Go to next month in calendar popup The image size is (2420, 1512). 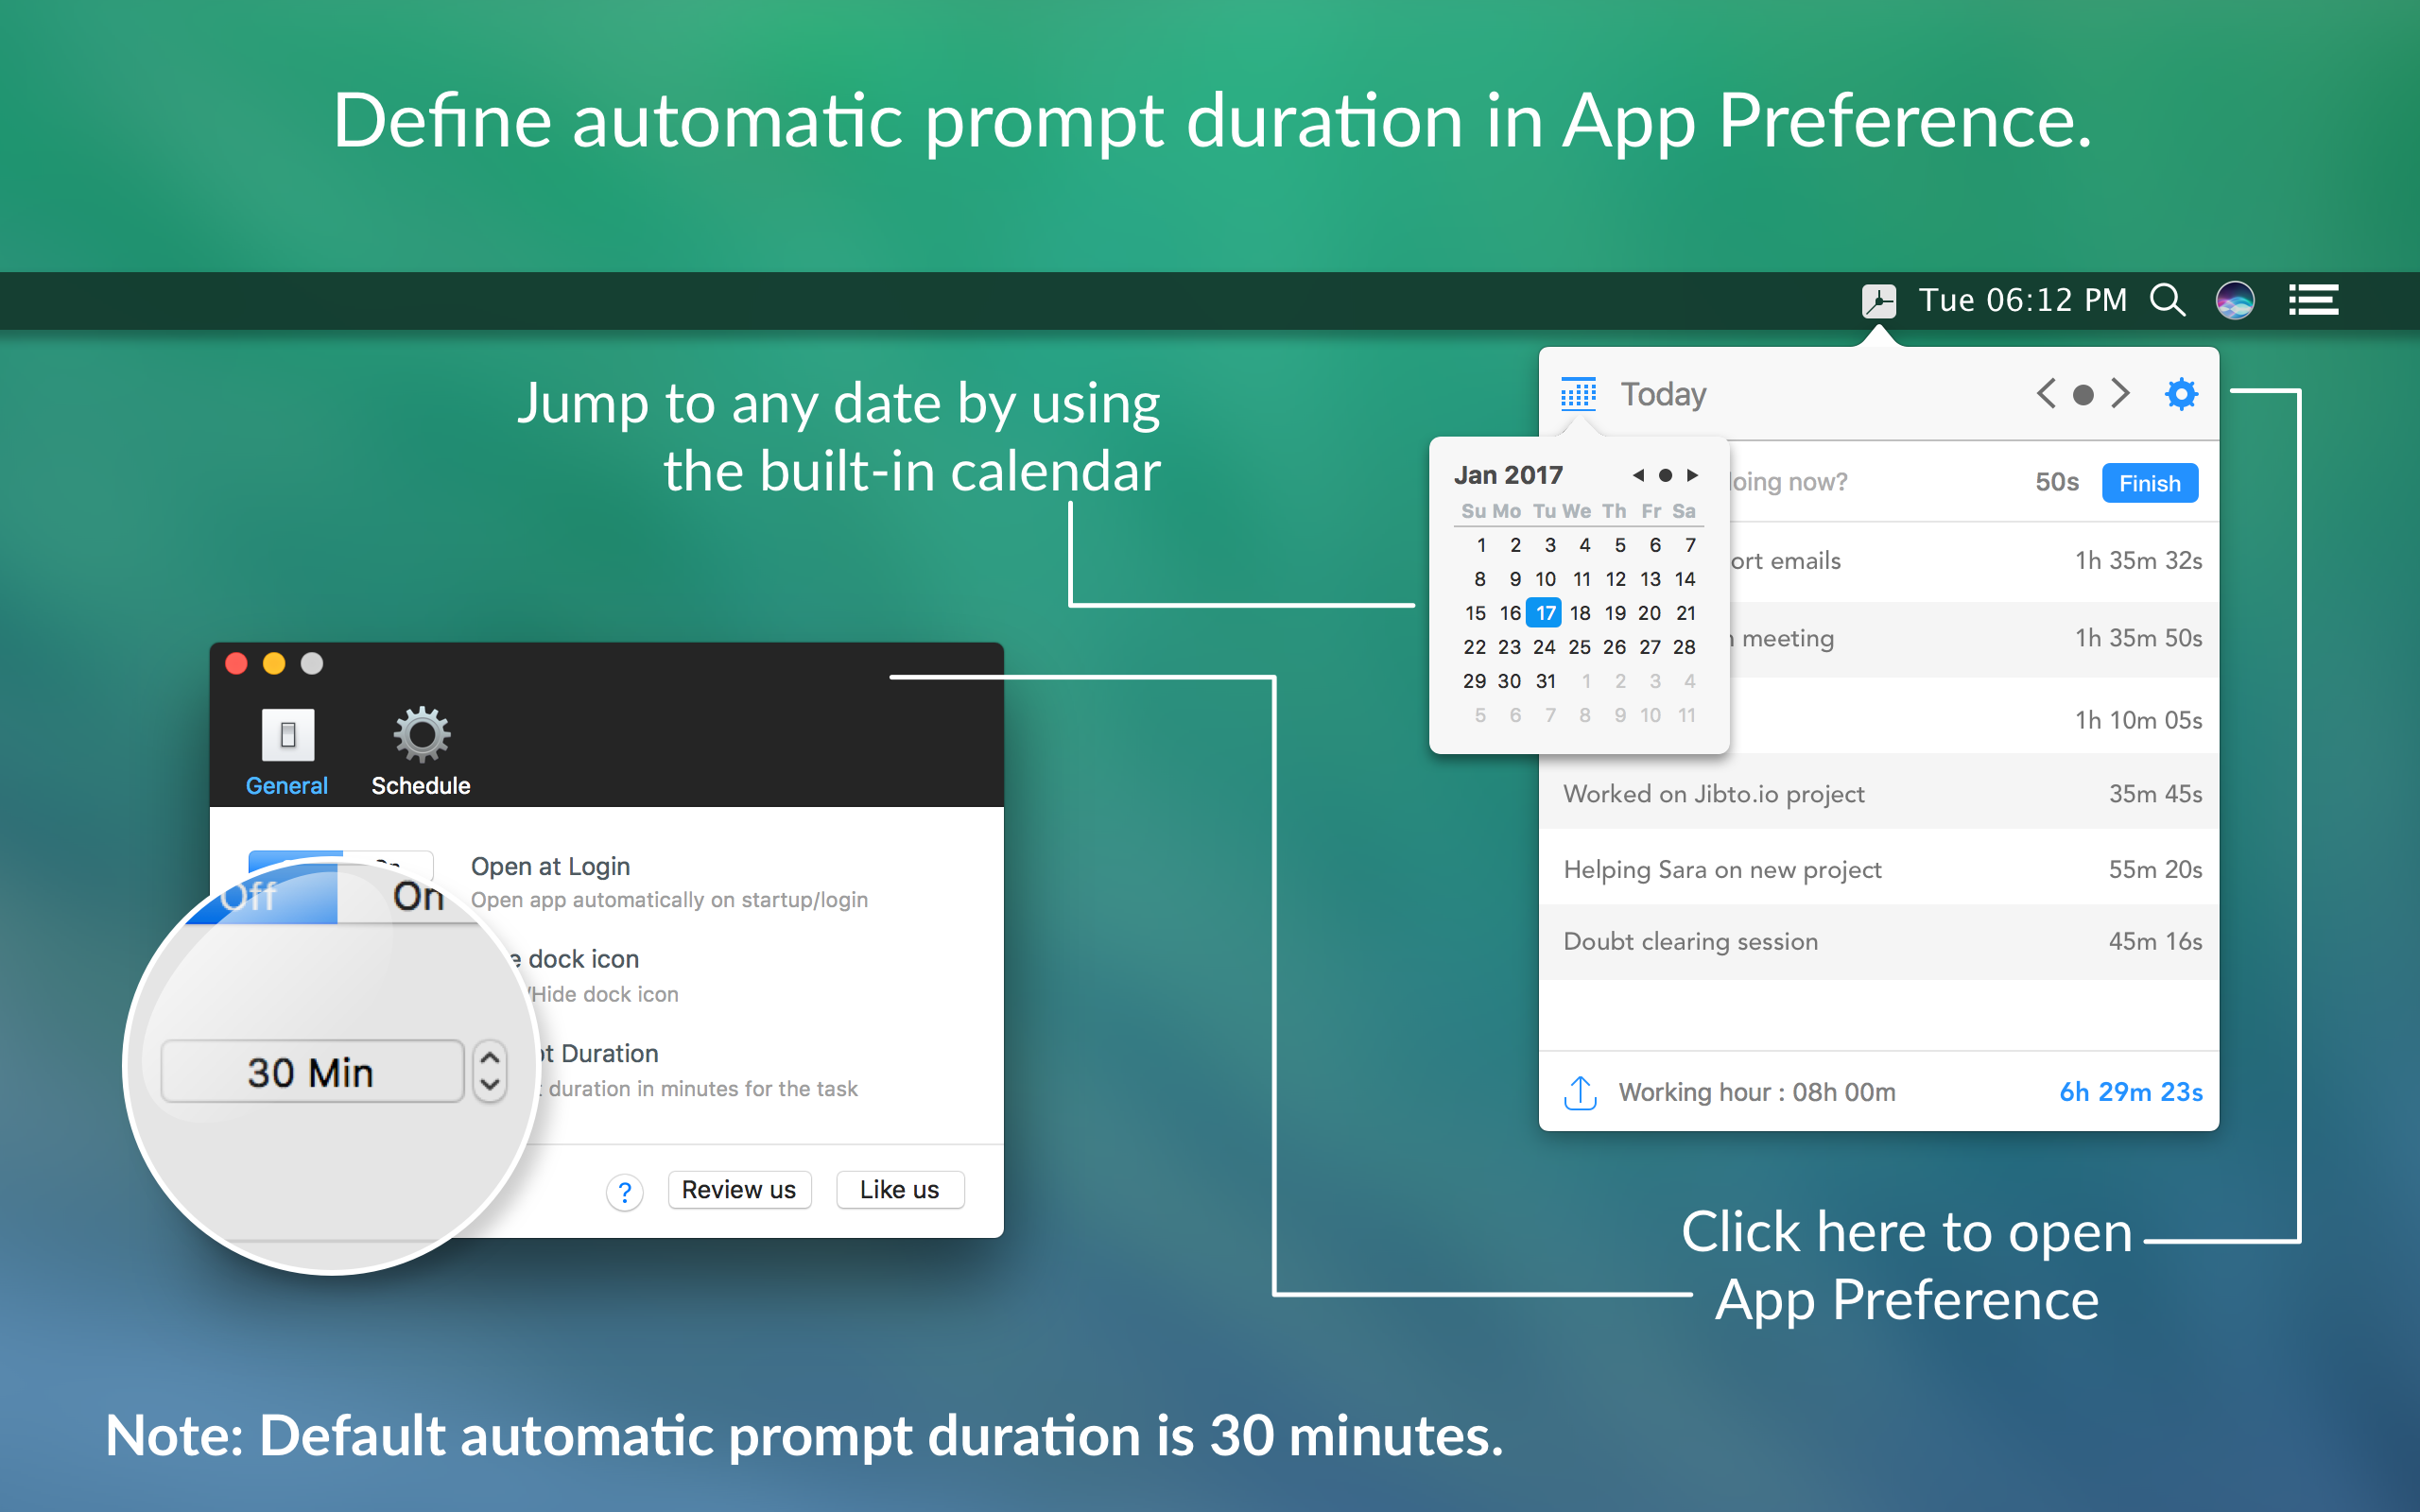click(1692, 475)
